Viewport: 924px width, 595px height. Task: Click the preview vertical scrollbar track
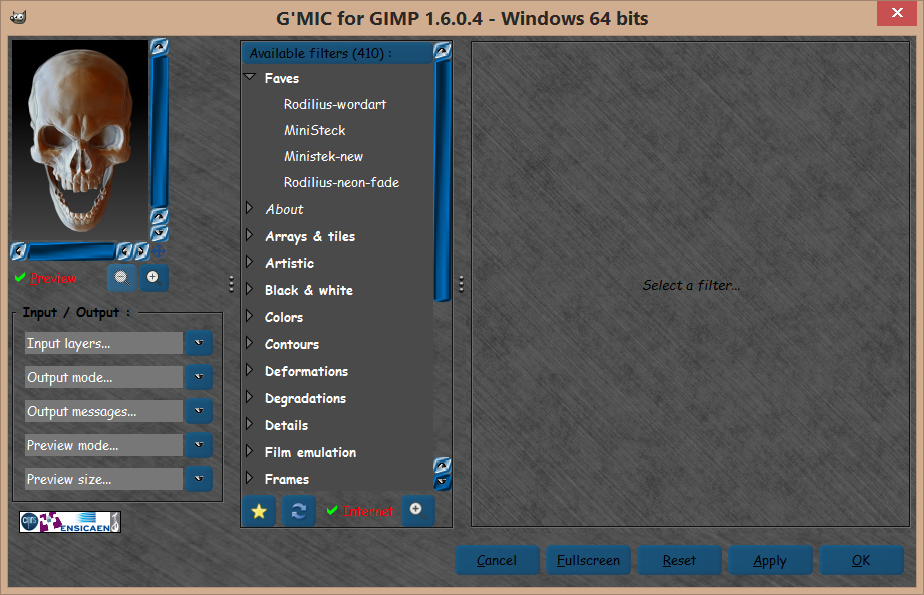coord(159,131)
